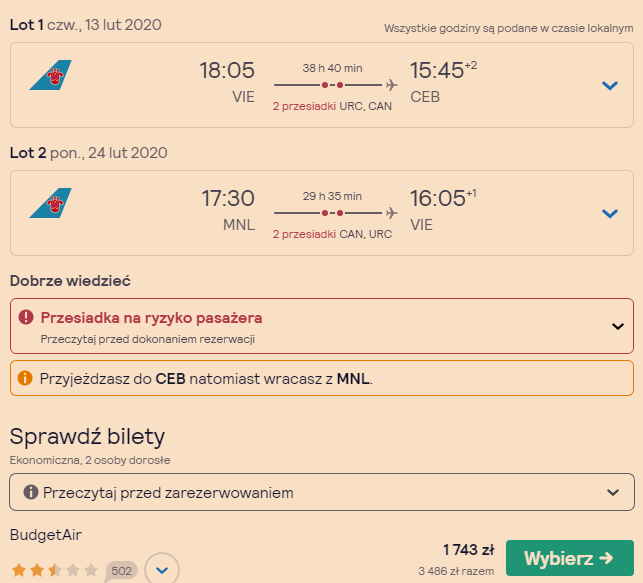Click the airplane icon on Lot 1 route
Image resolution: width=643 pixels, height=583 pixels.
coord(392,85)
